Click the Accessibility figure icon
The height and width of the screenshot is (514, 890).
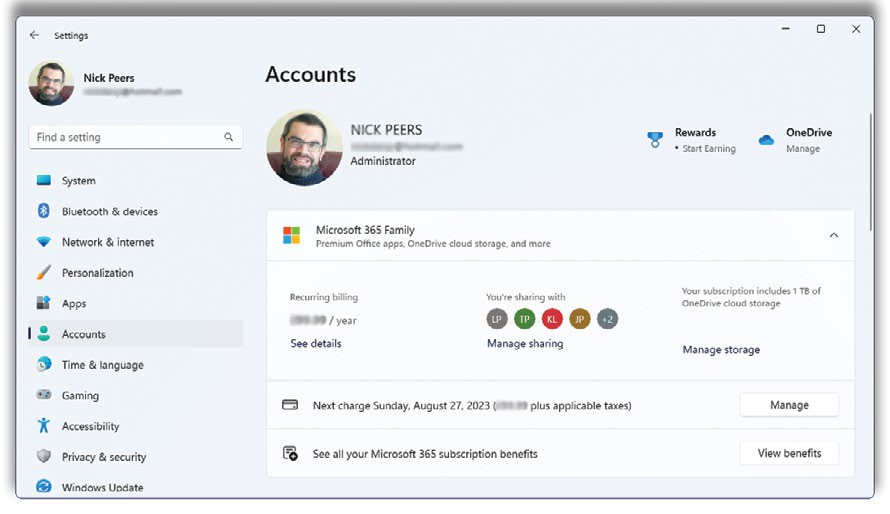[44, 425]
